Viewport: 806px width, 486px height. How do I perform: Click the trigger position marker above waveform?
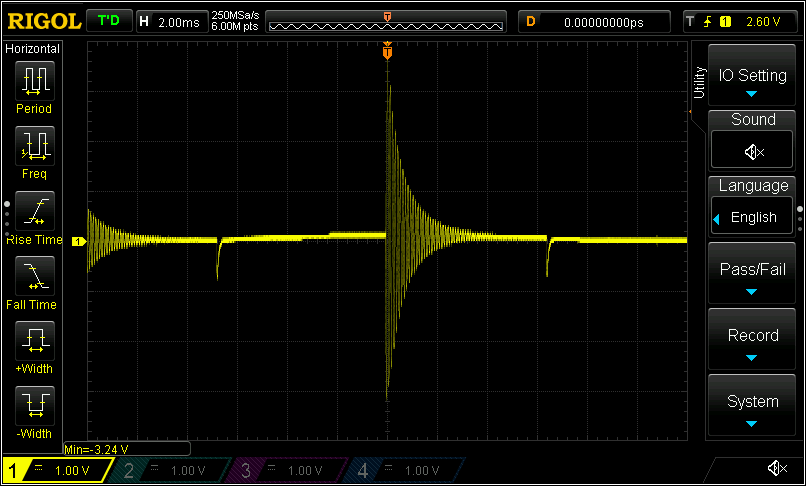tap(387, 53)
